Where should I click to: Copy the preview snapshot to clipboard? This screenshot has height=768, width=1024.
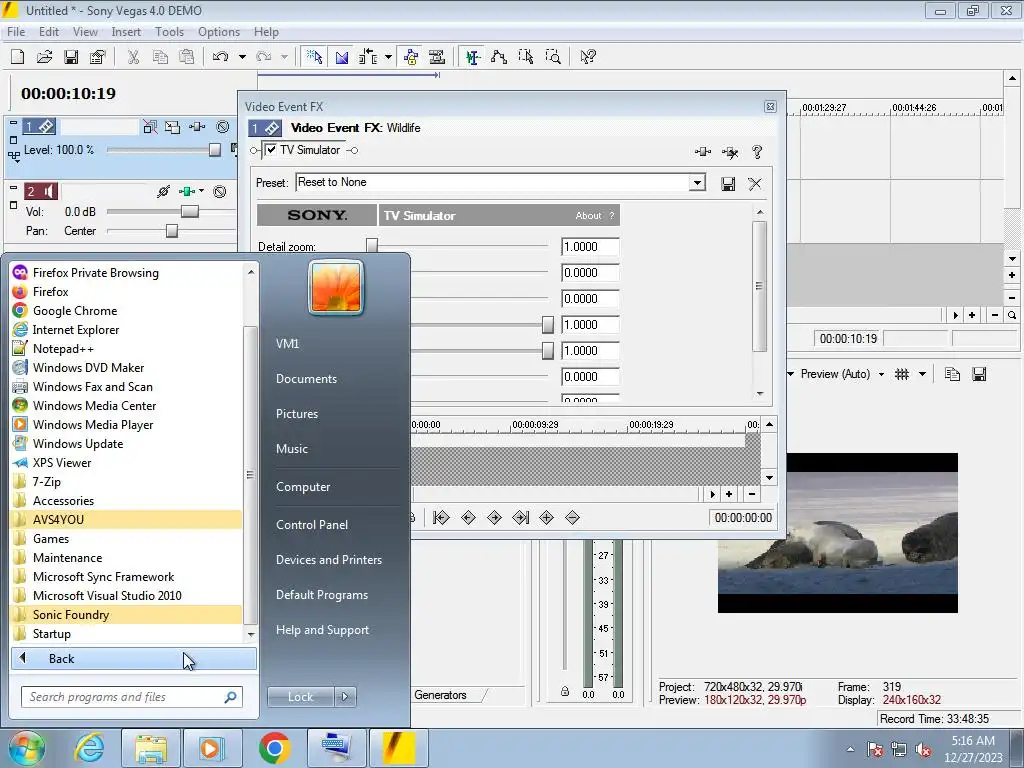tap(952, 374)
